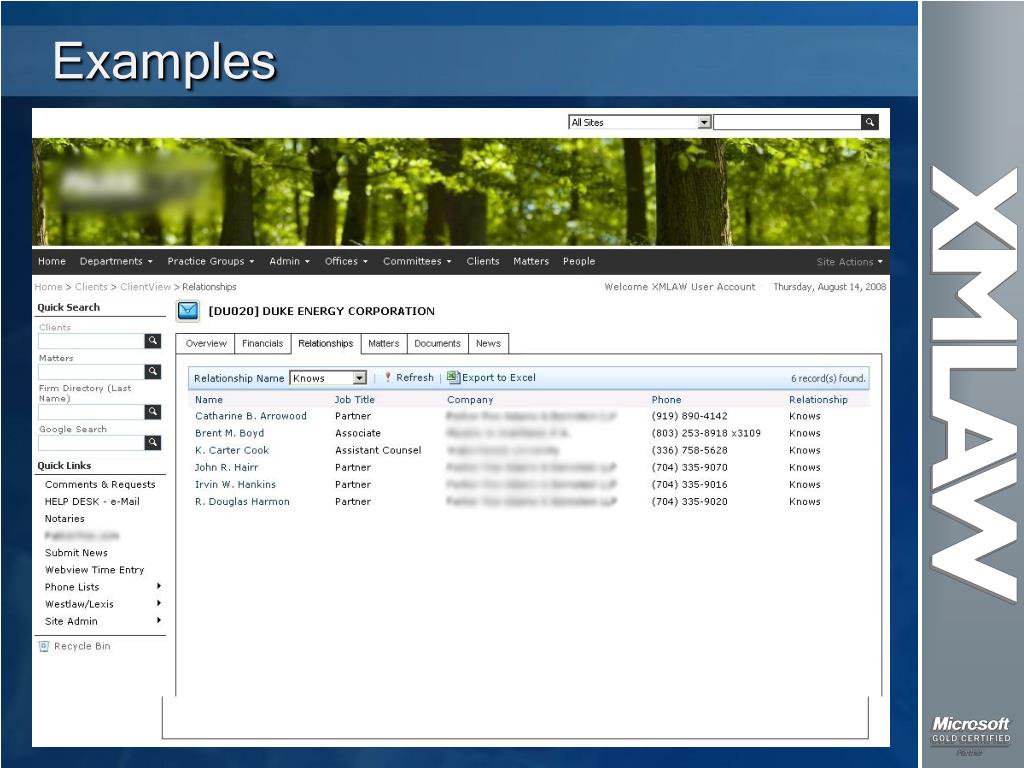This screenshot has width=1024, height=768.
Task: Switch to the Overview tab
Action: 206,344
